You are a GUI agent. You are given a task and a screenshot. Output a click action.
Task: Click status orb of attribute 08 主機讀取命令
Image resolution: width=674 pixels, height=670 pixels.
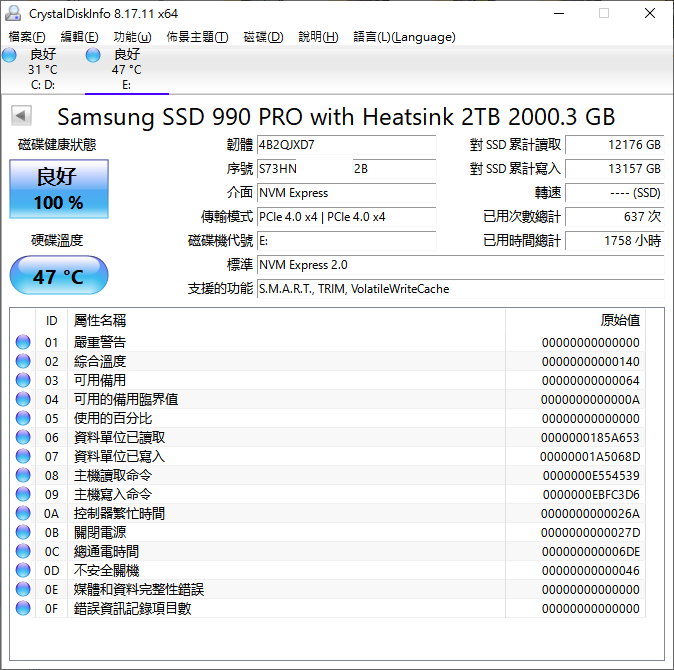(x=23, y=475)
